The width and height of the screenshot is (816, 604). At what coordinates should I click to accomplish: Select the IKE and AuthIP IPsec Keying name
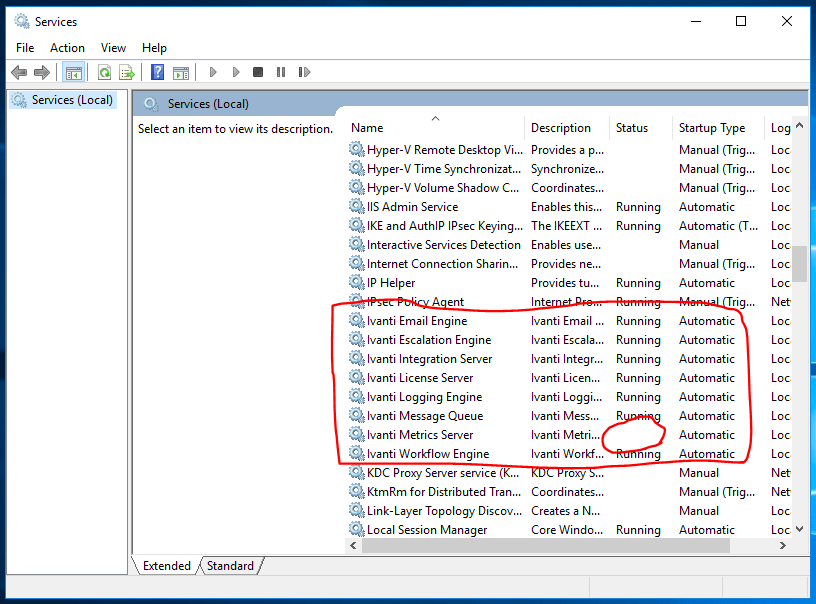pyautogui.click(x=444, y=225)
